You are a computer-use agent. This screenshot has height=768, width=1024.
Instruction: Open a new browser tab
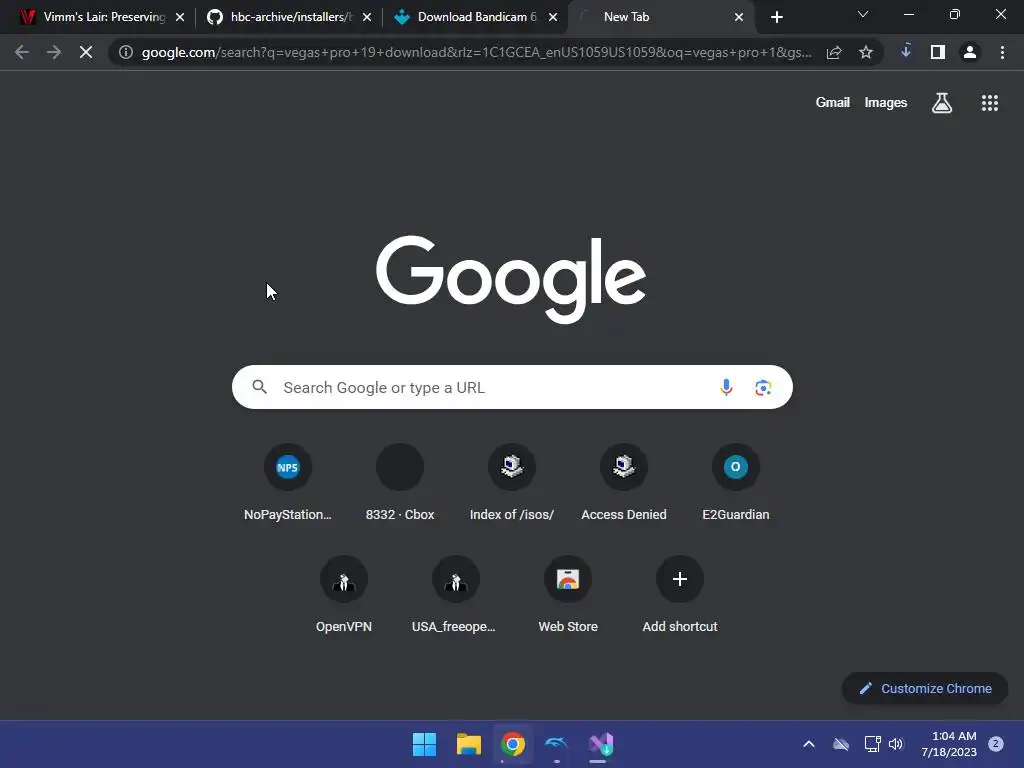click(x=776, y=17)
